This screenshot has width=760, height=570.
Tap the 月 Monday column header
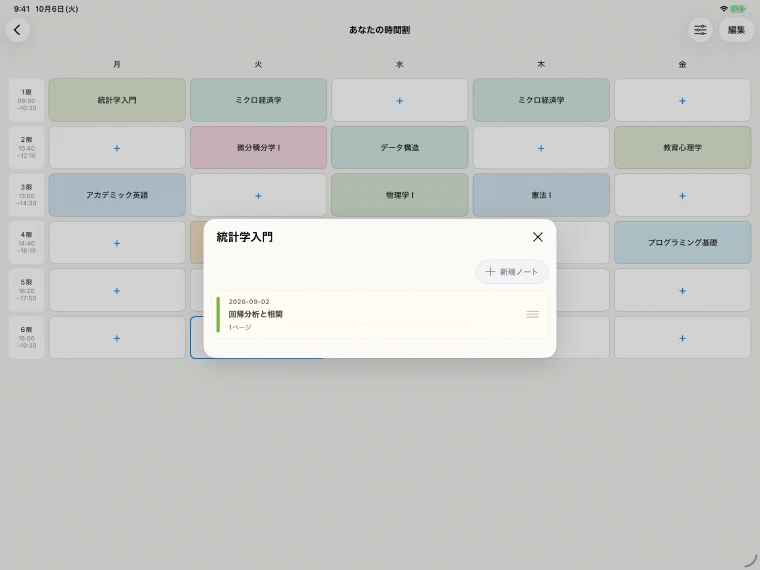tap(117, 64)
